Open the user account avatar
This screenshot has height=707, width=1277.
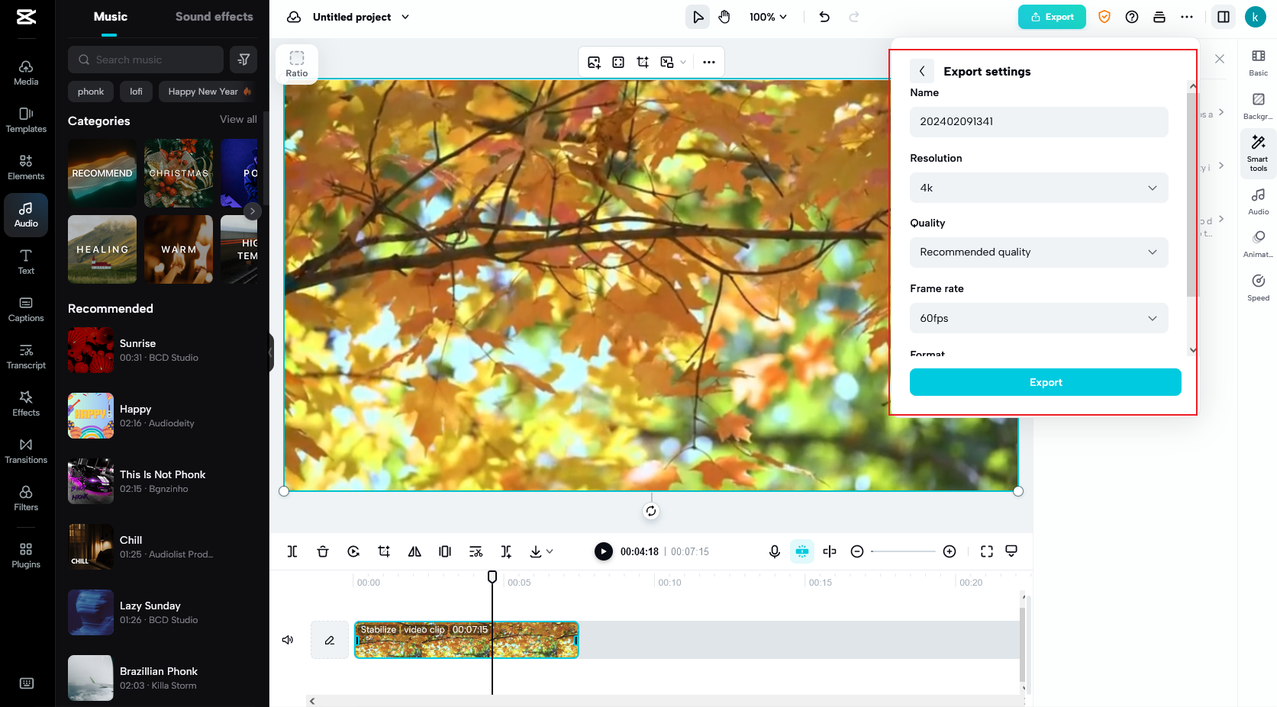(x=1255, y=17)
